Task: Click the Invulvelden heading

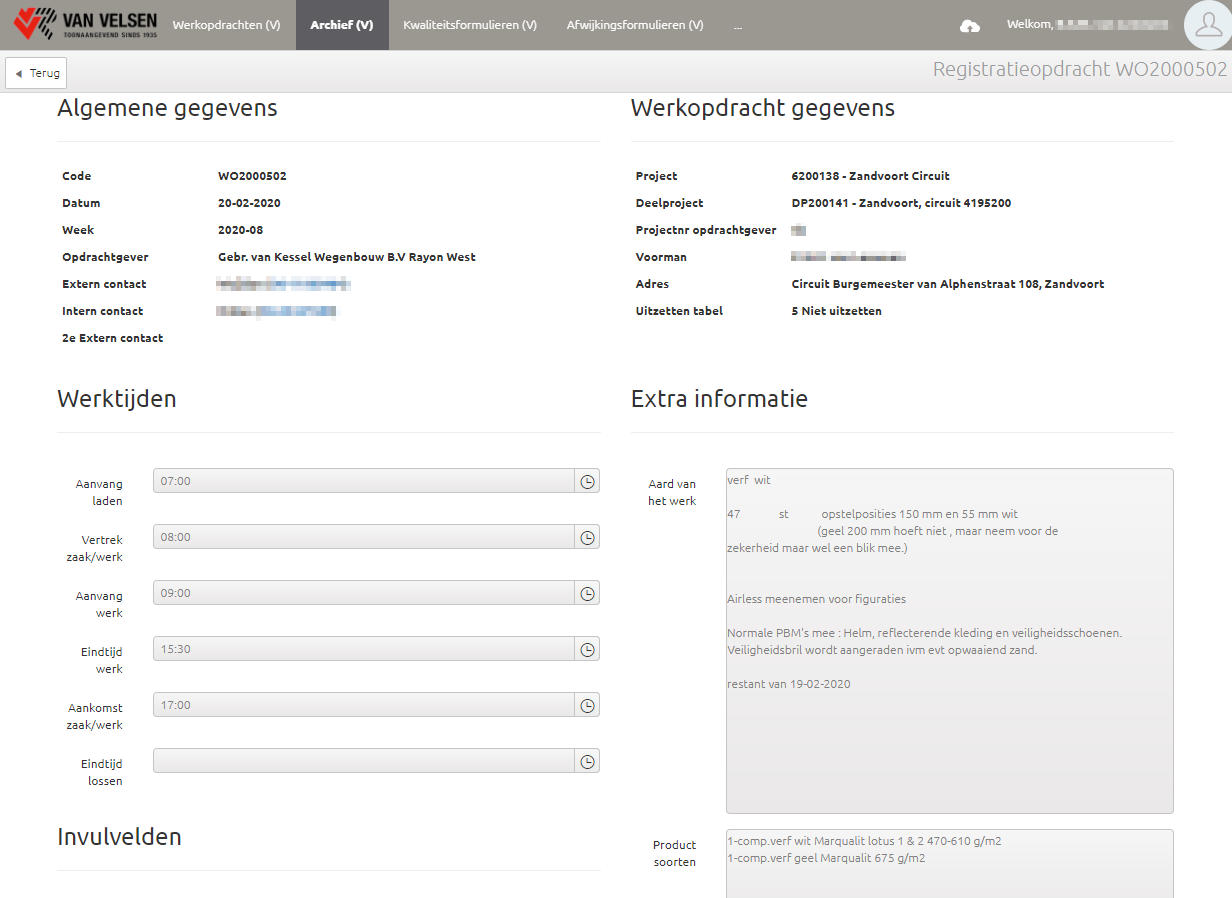Action: (119, 836)
